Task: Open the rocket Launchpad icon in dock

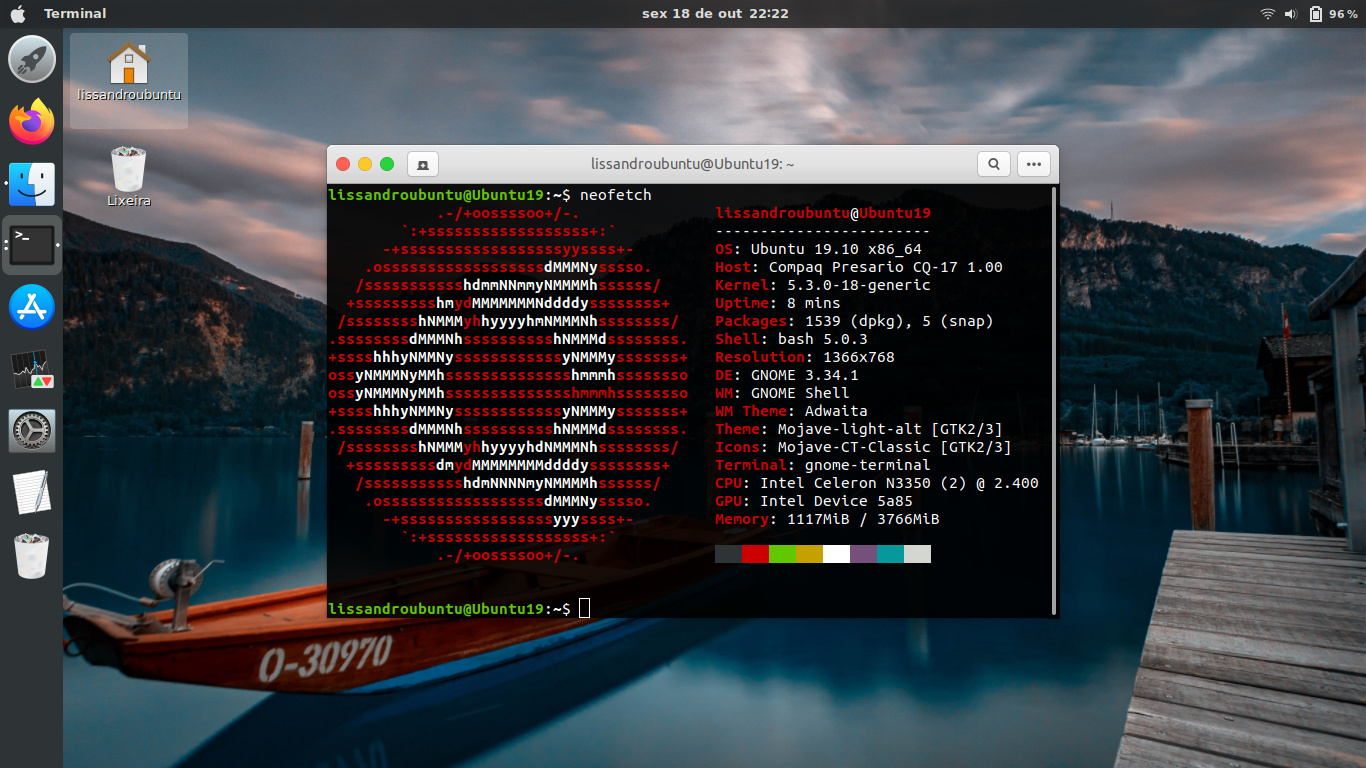Action: click(x=32, y=59)
